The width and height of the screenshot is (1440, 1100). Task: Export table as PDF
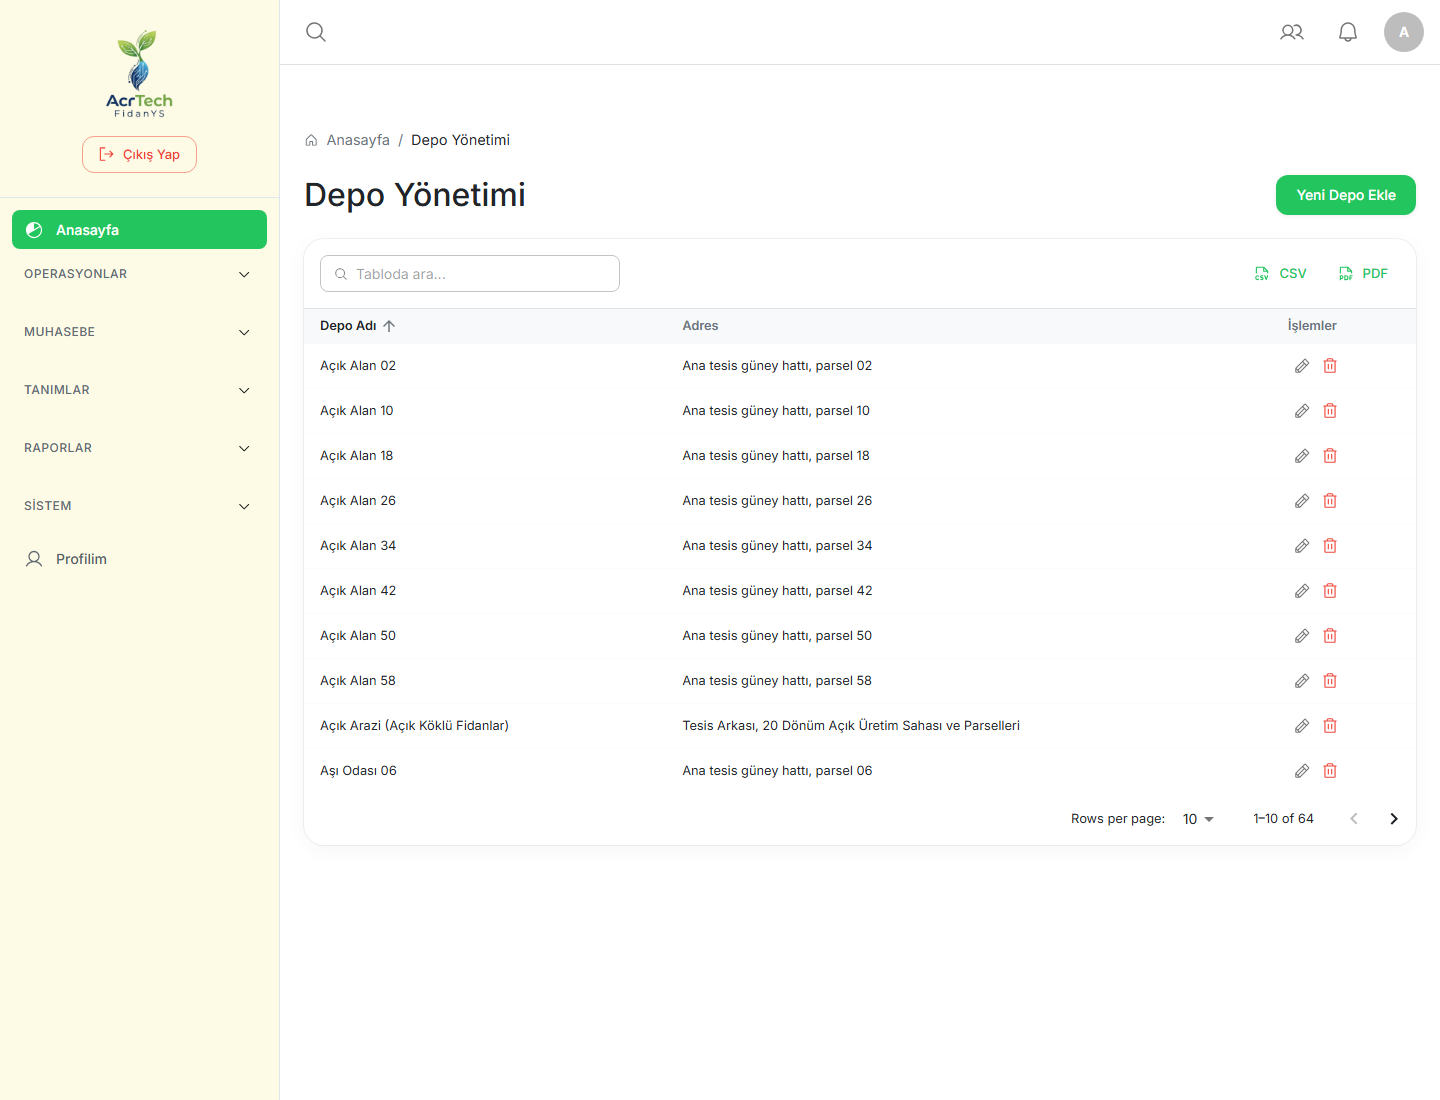(1364, 274)
